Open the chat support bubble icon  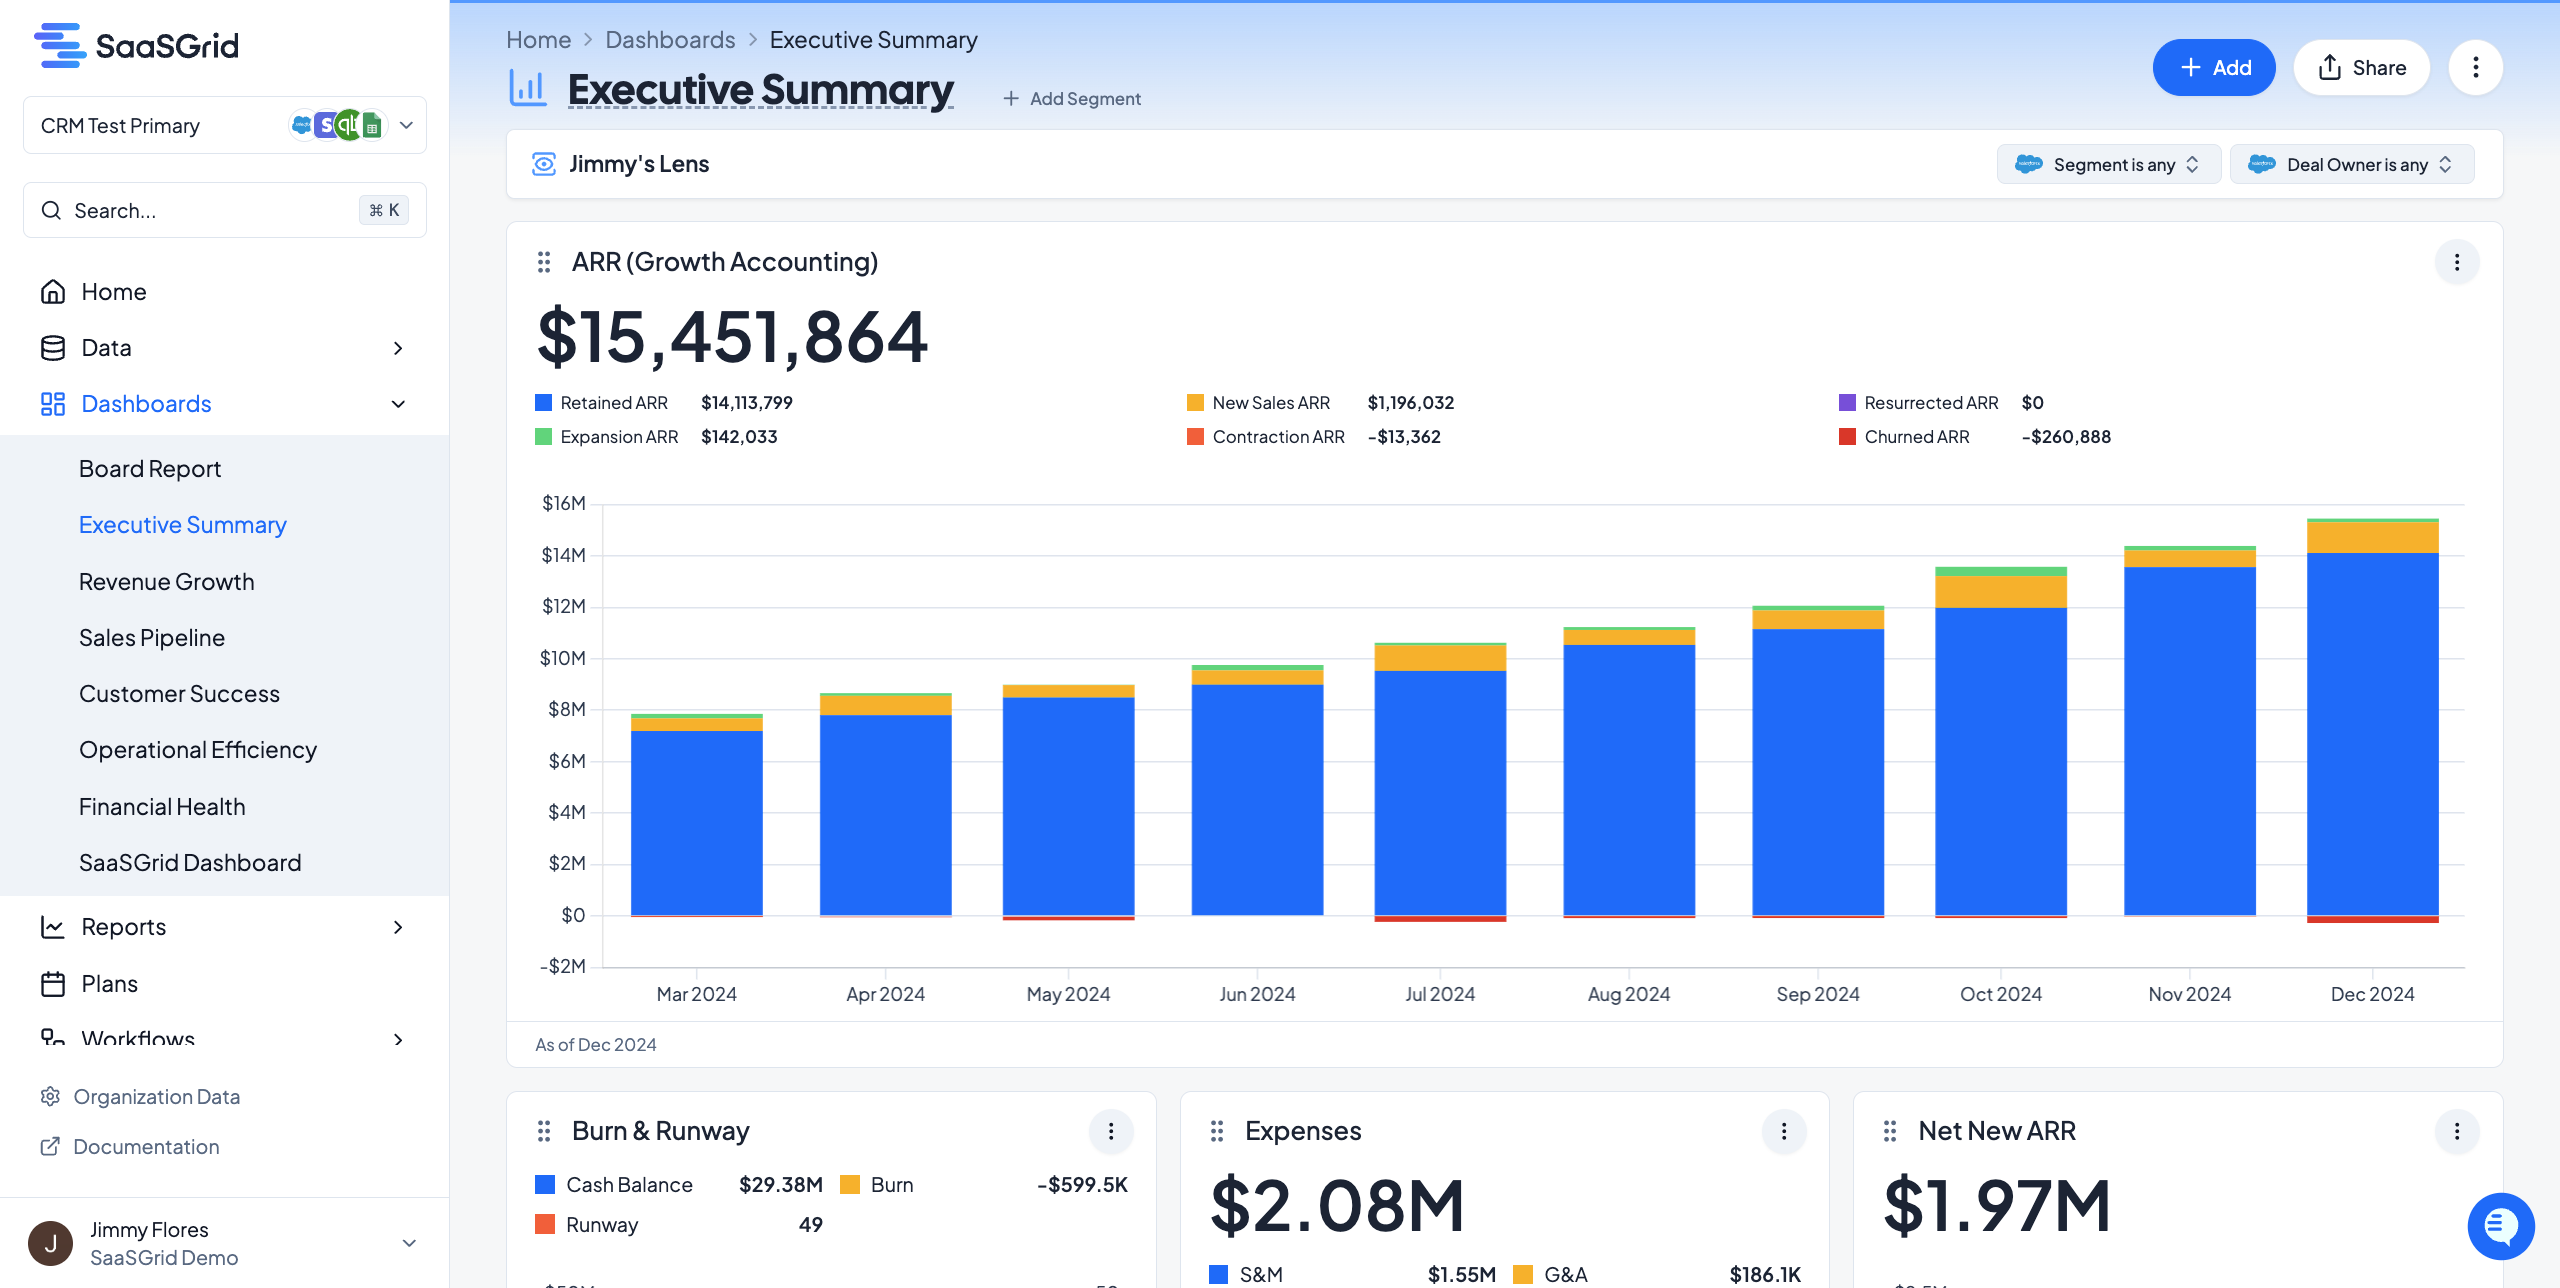point(2500,1225)
